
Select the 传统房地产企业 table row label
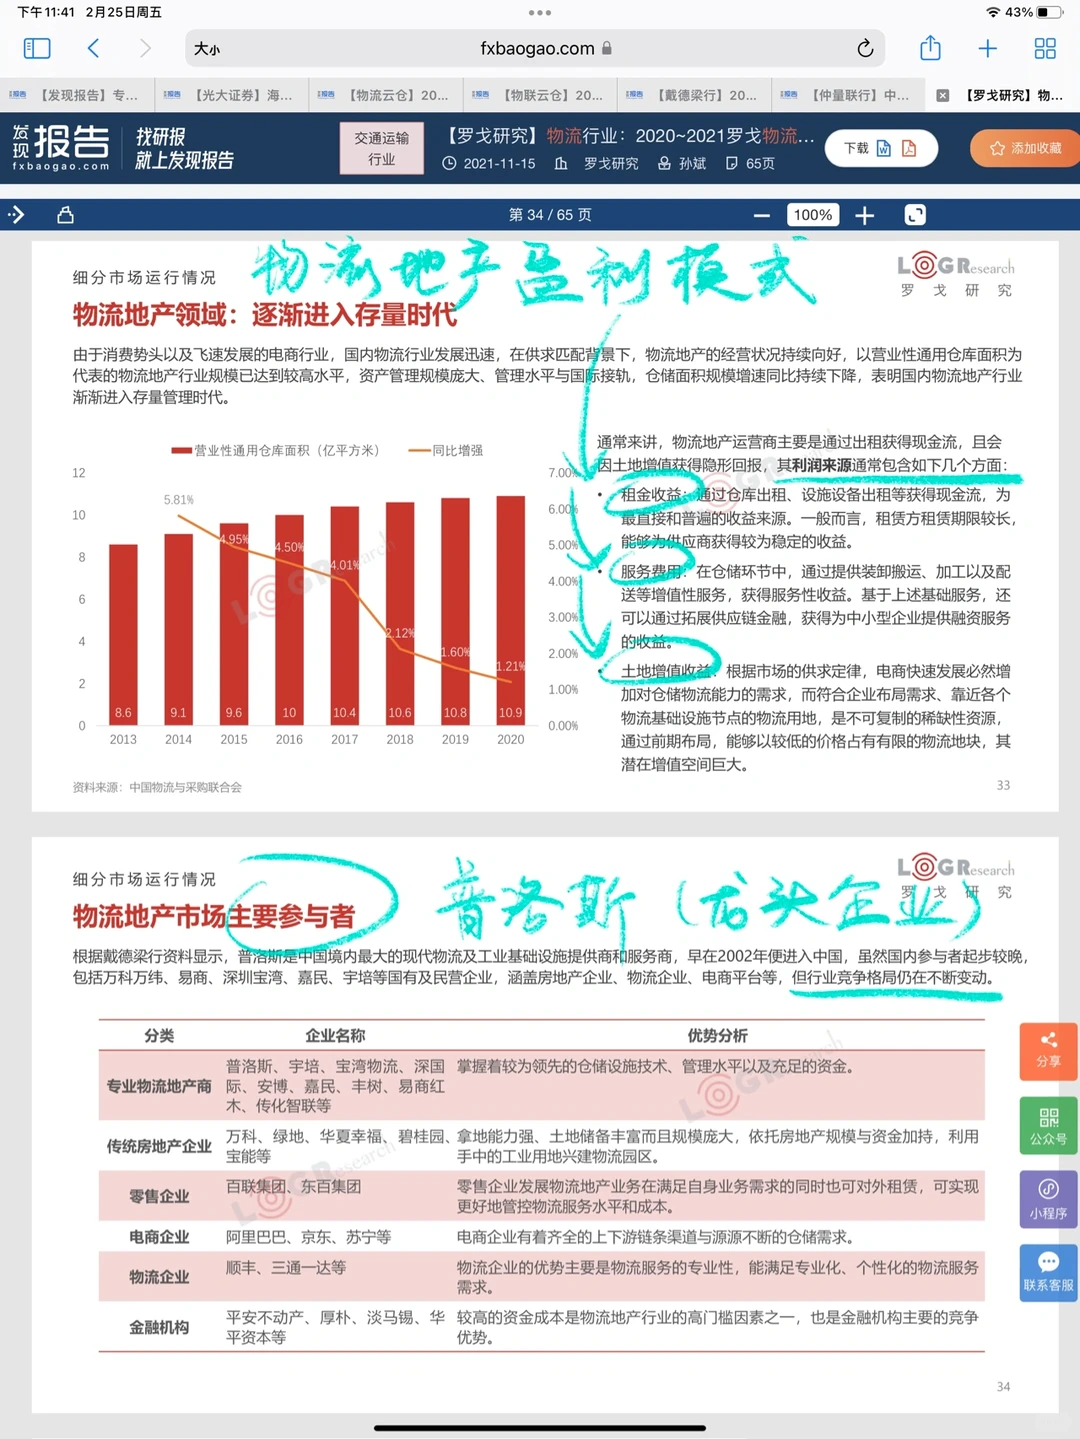tap(159, 1146)
